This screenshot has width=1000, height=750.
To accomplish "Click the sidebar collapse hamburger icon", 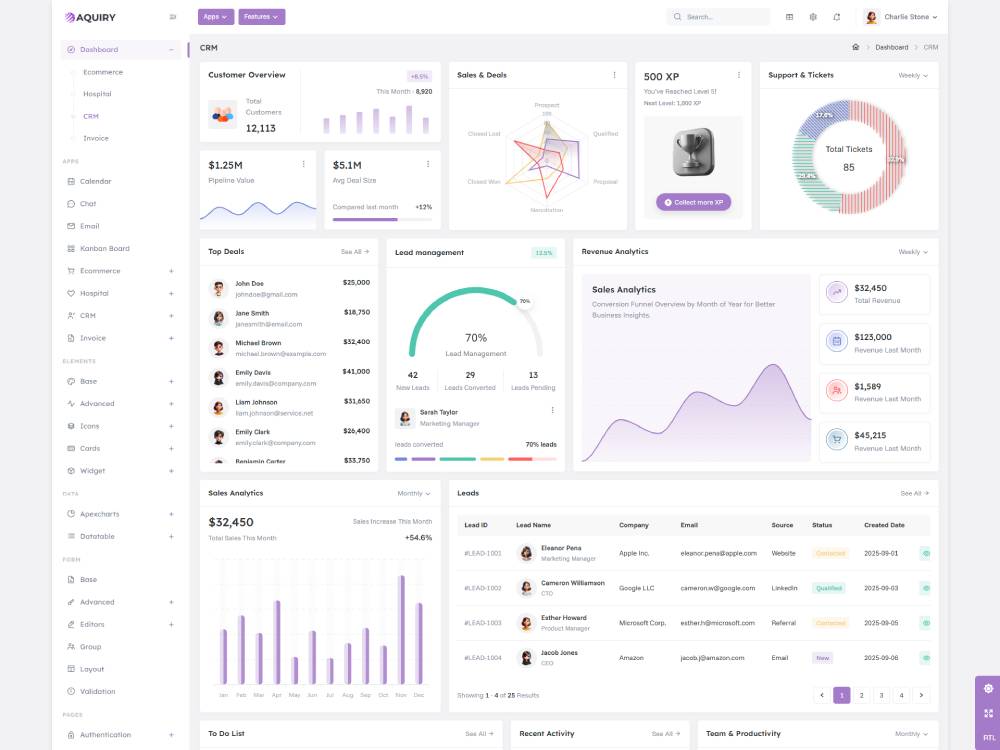I will point(173,17).
